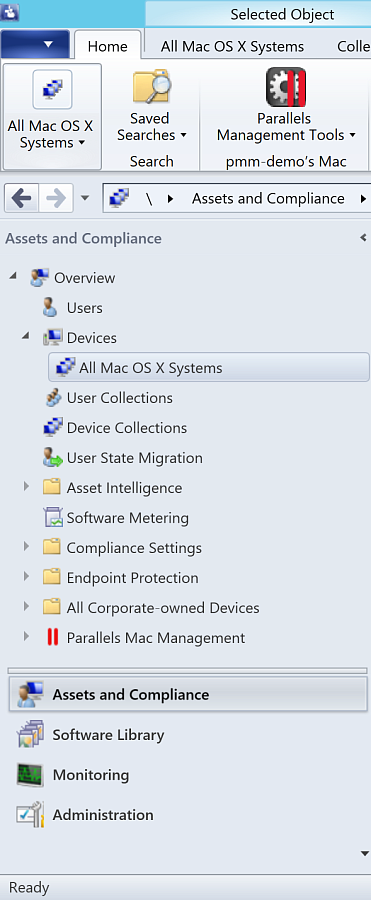
Task: Go forward with the right arrow button
Action: coord(56,199)
